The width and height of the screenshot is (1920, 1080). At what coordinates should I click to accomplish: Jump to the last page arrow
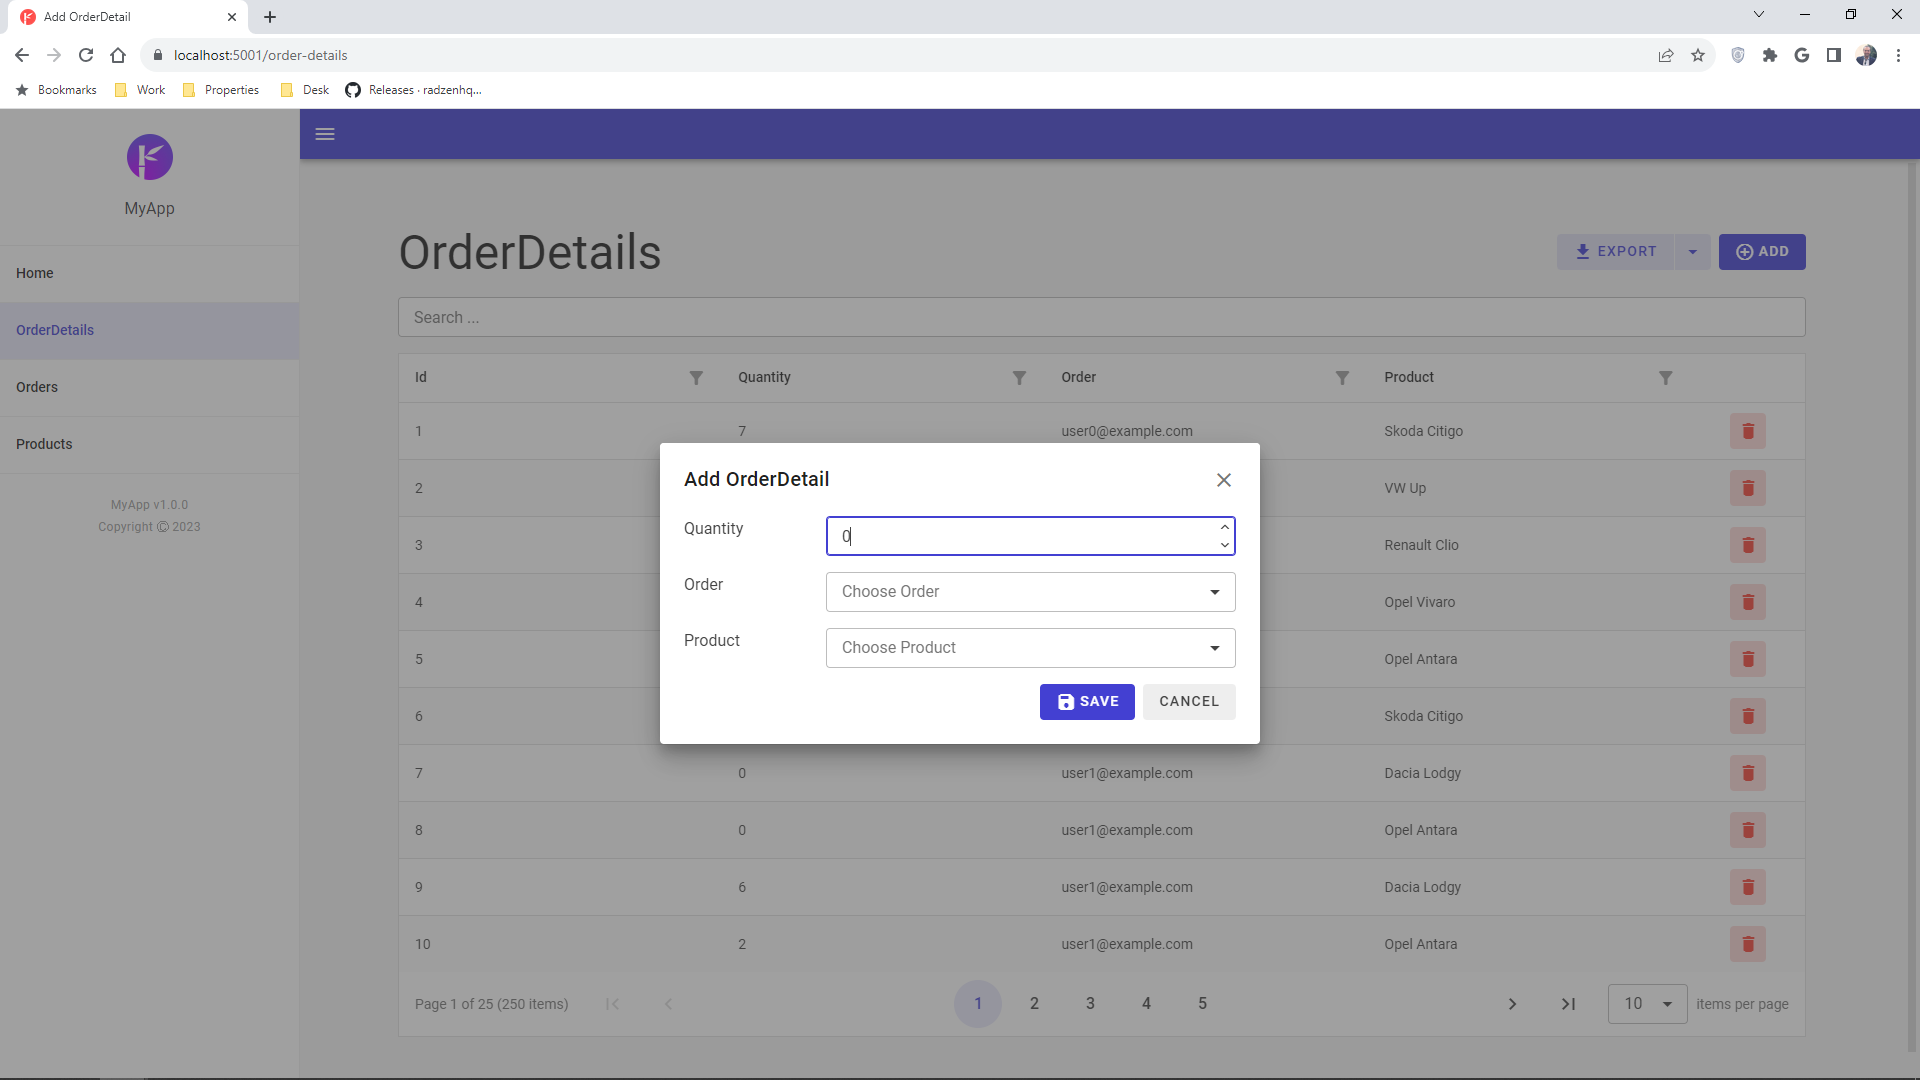point(1568,1004)
